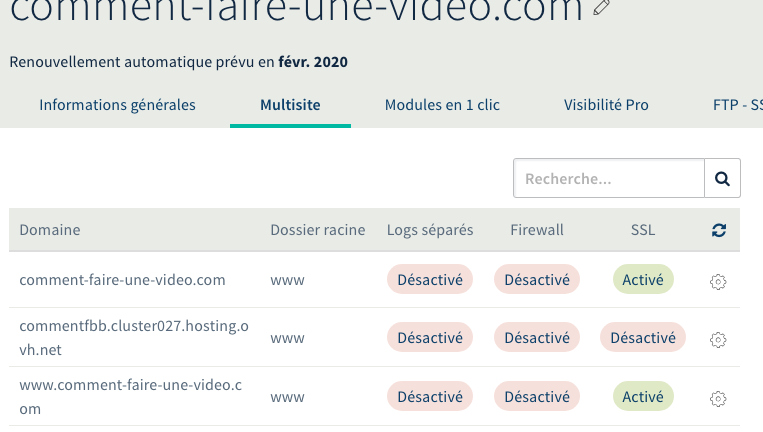Click the Domaine column header
The height and width of the screenshot is (432, 763).
click(50, 230)
